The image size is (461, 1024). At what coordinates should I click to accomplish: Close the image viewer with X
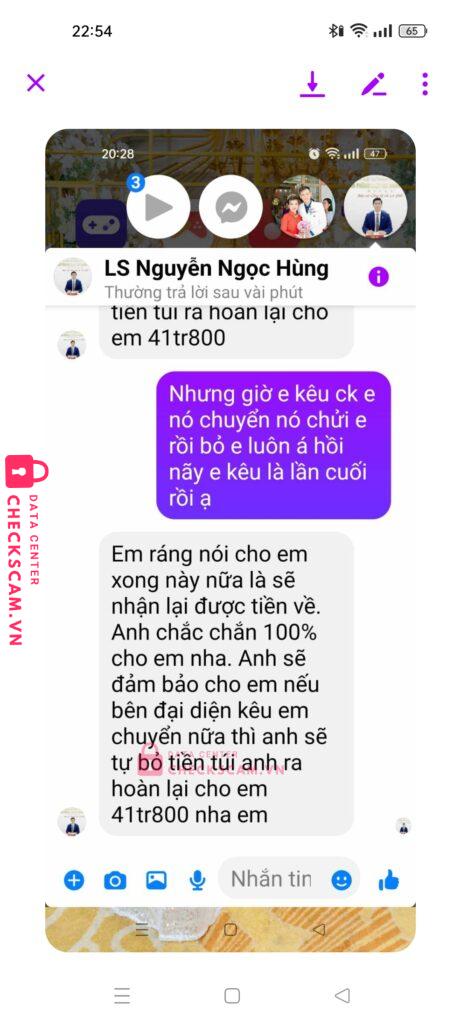click(35, 83)
